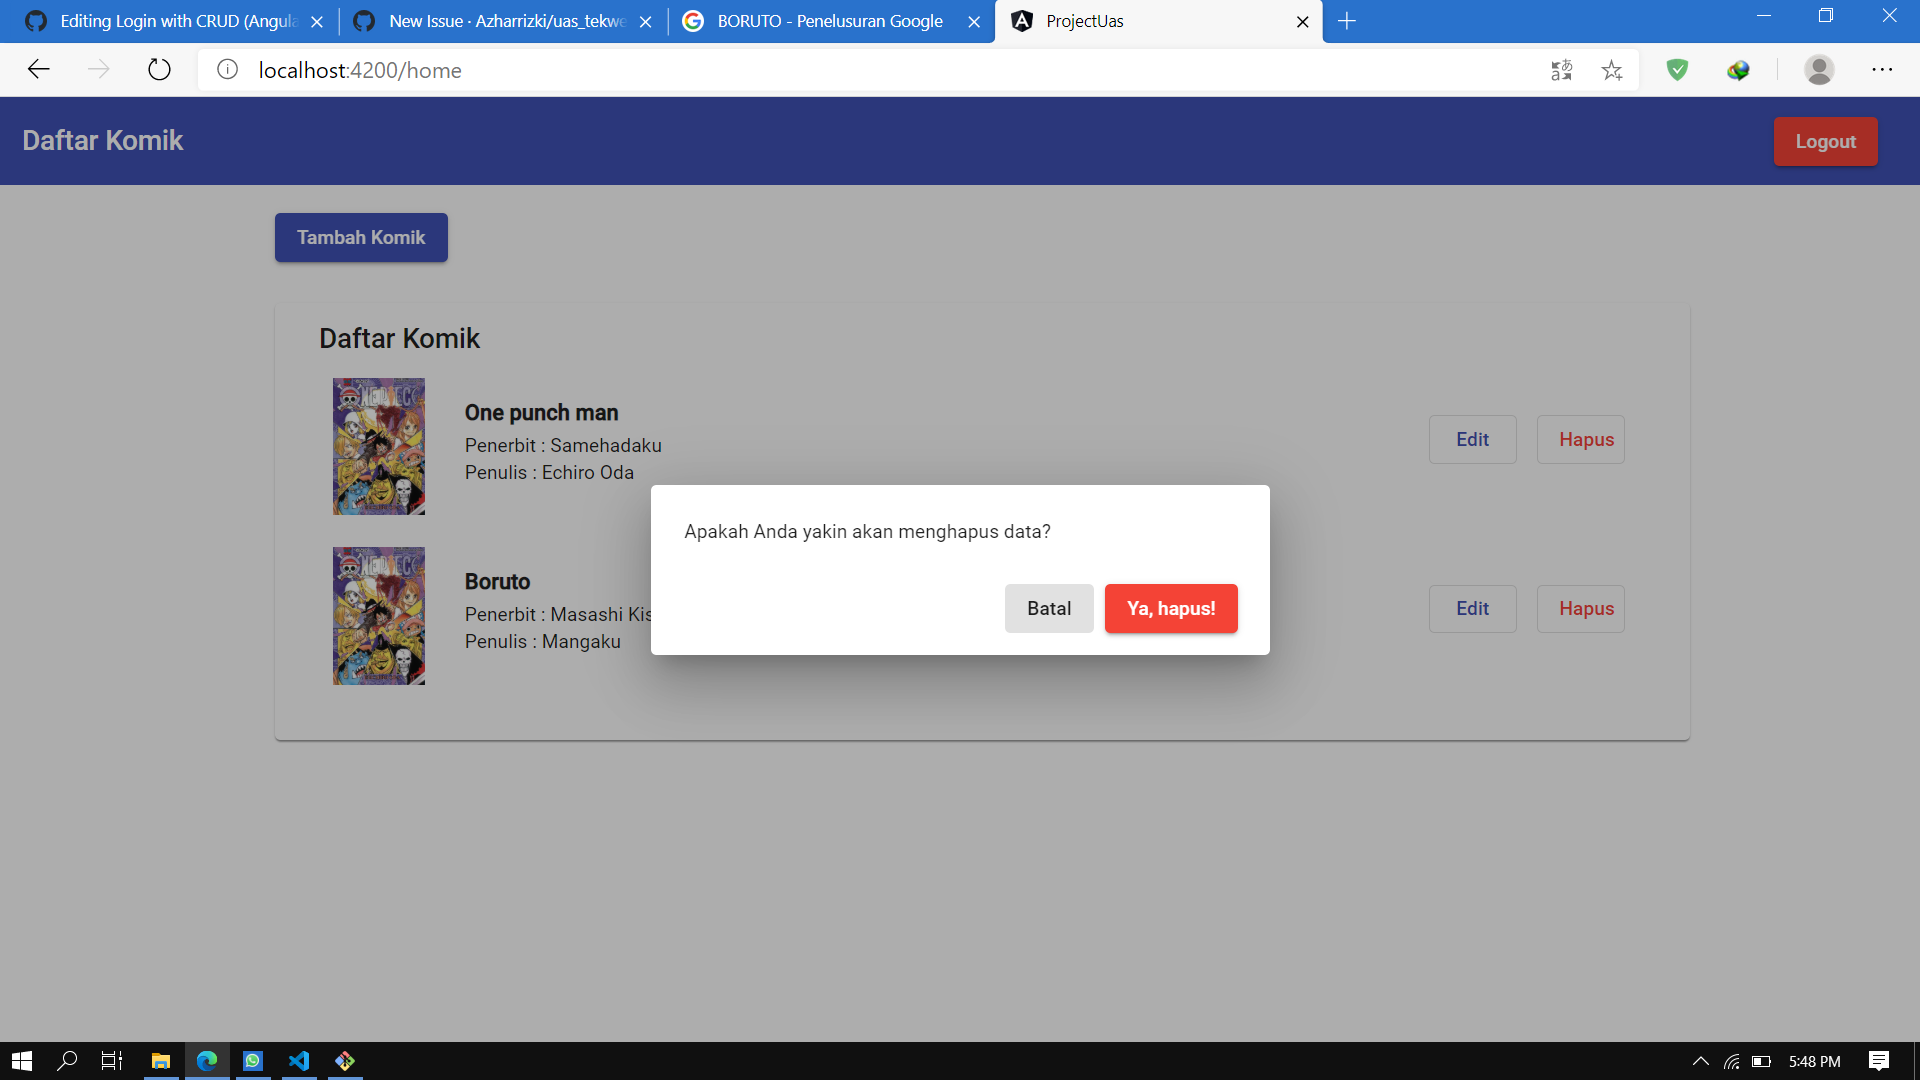Open File Explorer from taskbar
The width and height of the screenshot is (1920, 1080).
[160, 1061]
